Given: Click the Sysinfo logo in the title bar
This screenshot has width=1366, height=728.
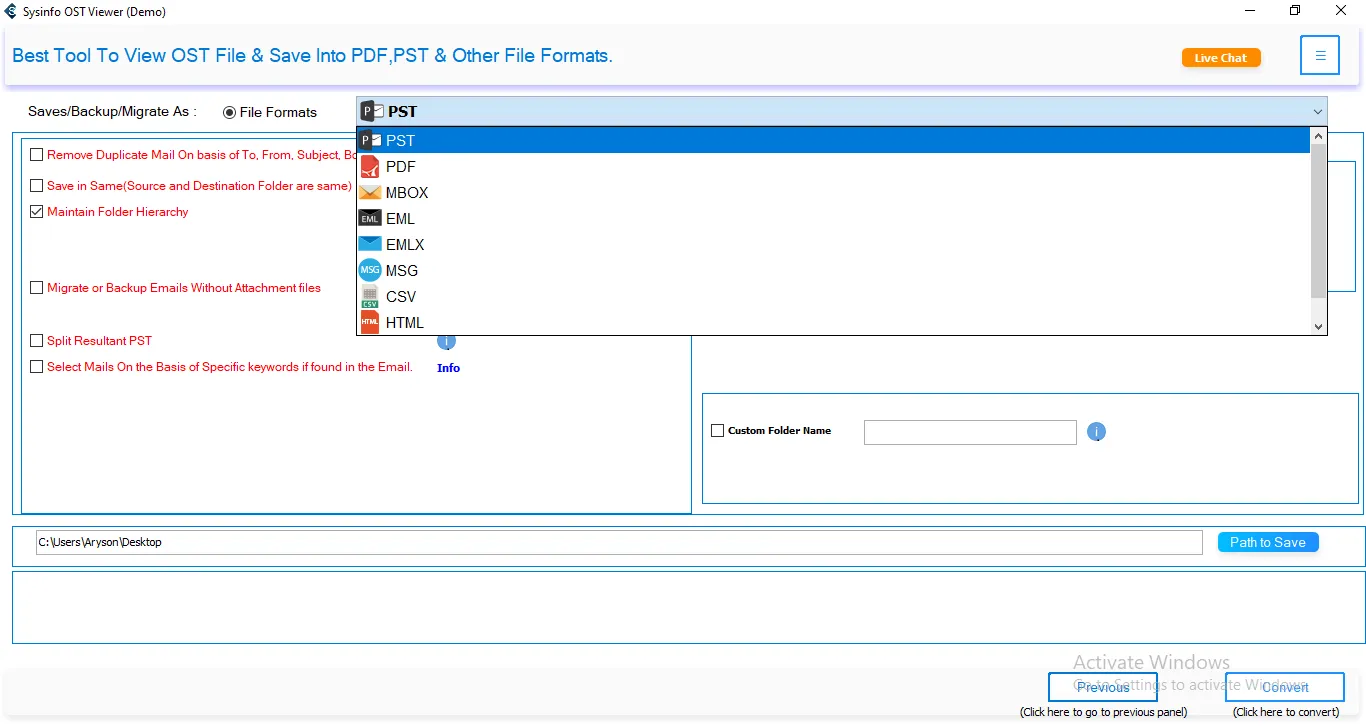Looking at the screenshot, I should coord(11,12).
